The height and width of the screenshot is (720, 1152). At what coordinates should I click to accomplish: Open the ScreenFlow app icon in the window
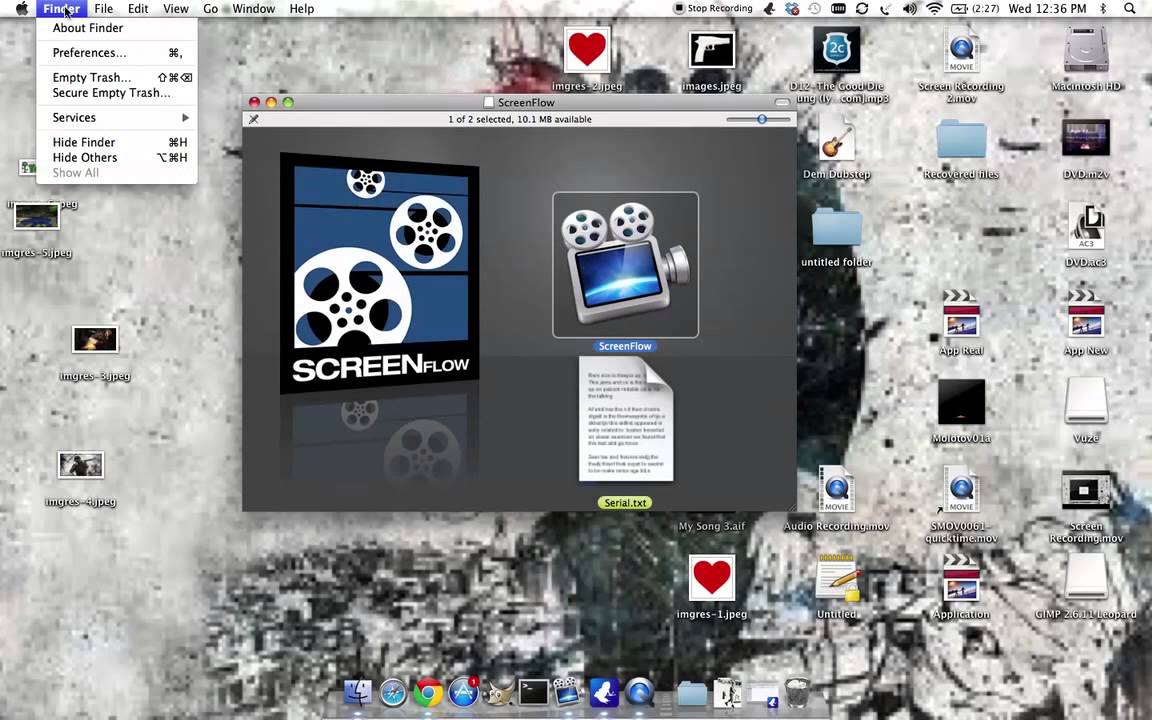pos(625,264)
